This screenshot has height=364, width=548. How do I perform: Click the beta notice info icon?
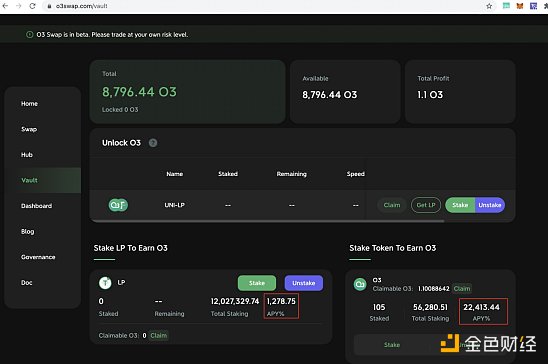click(x=30, y=35)
